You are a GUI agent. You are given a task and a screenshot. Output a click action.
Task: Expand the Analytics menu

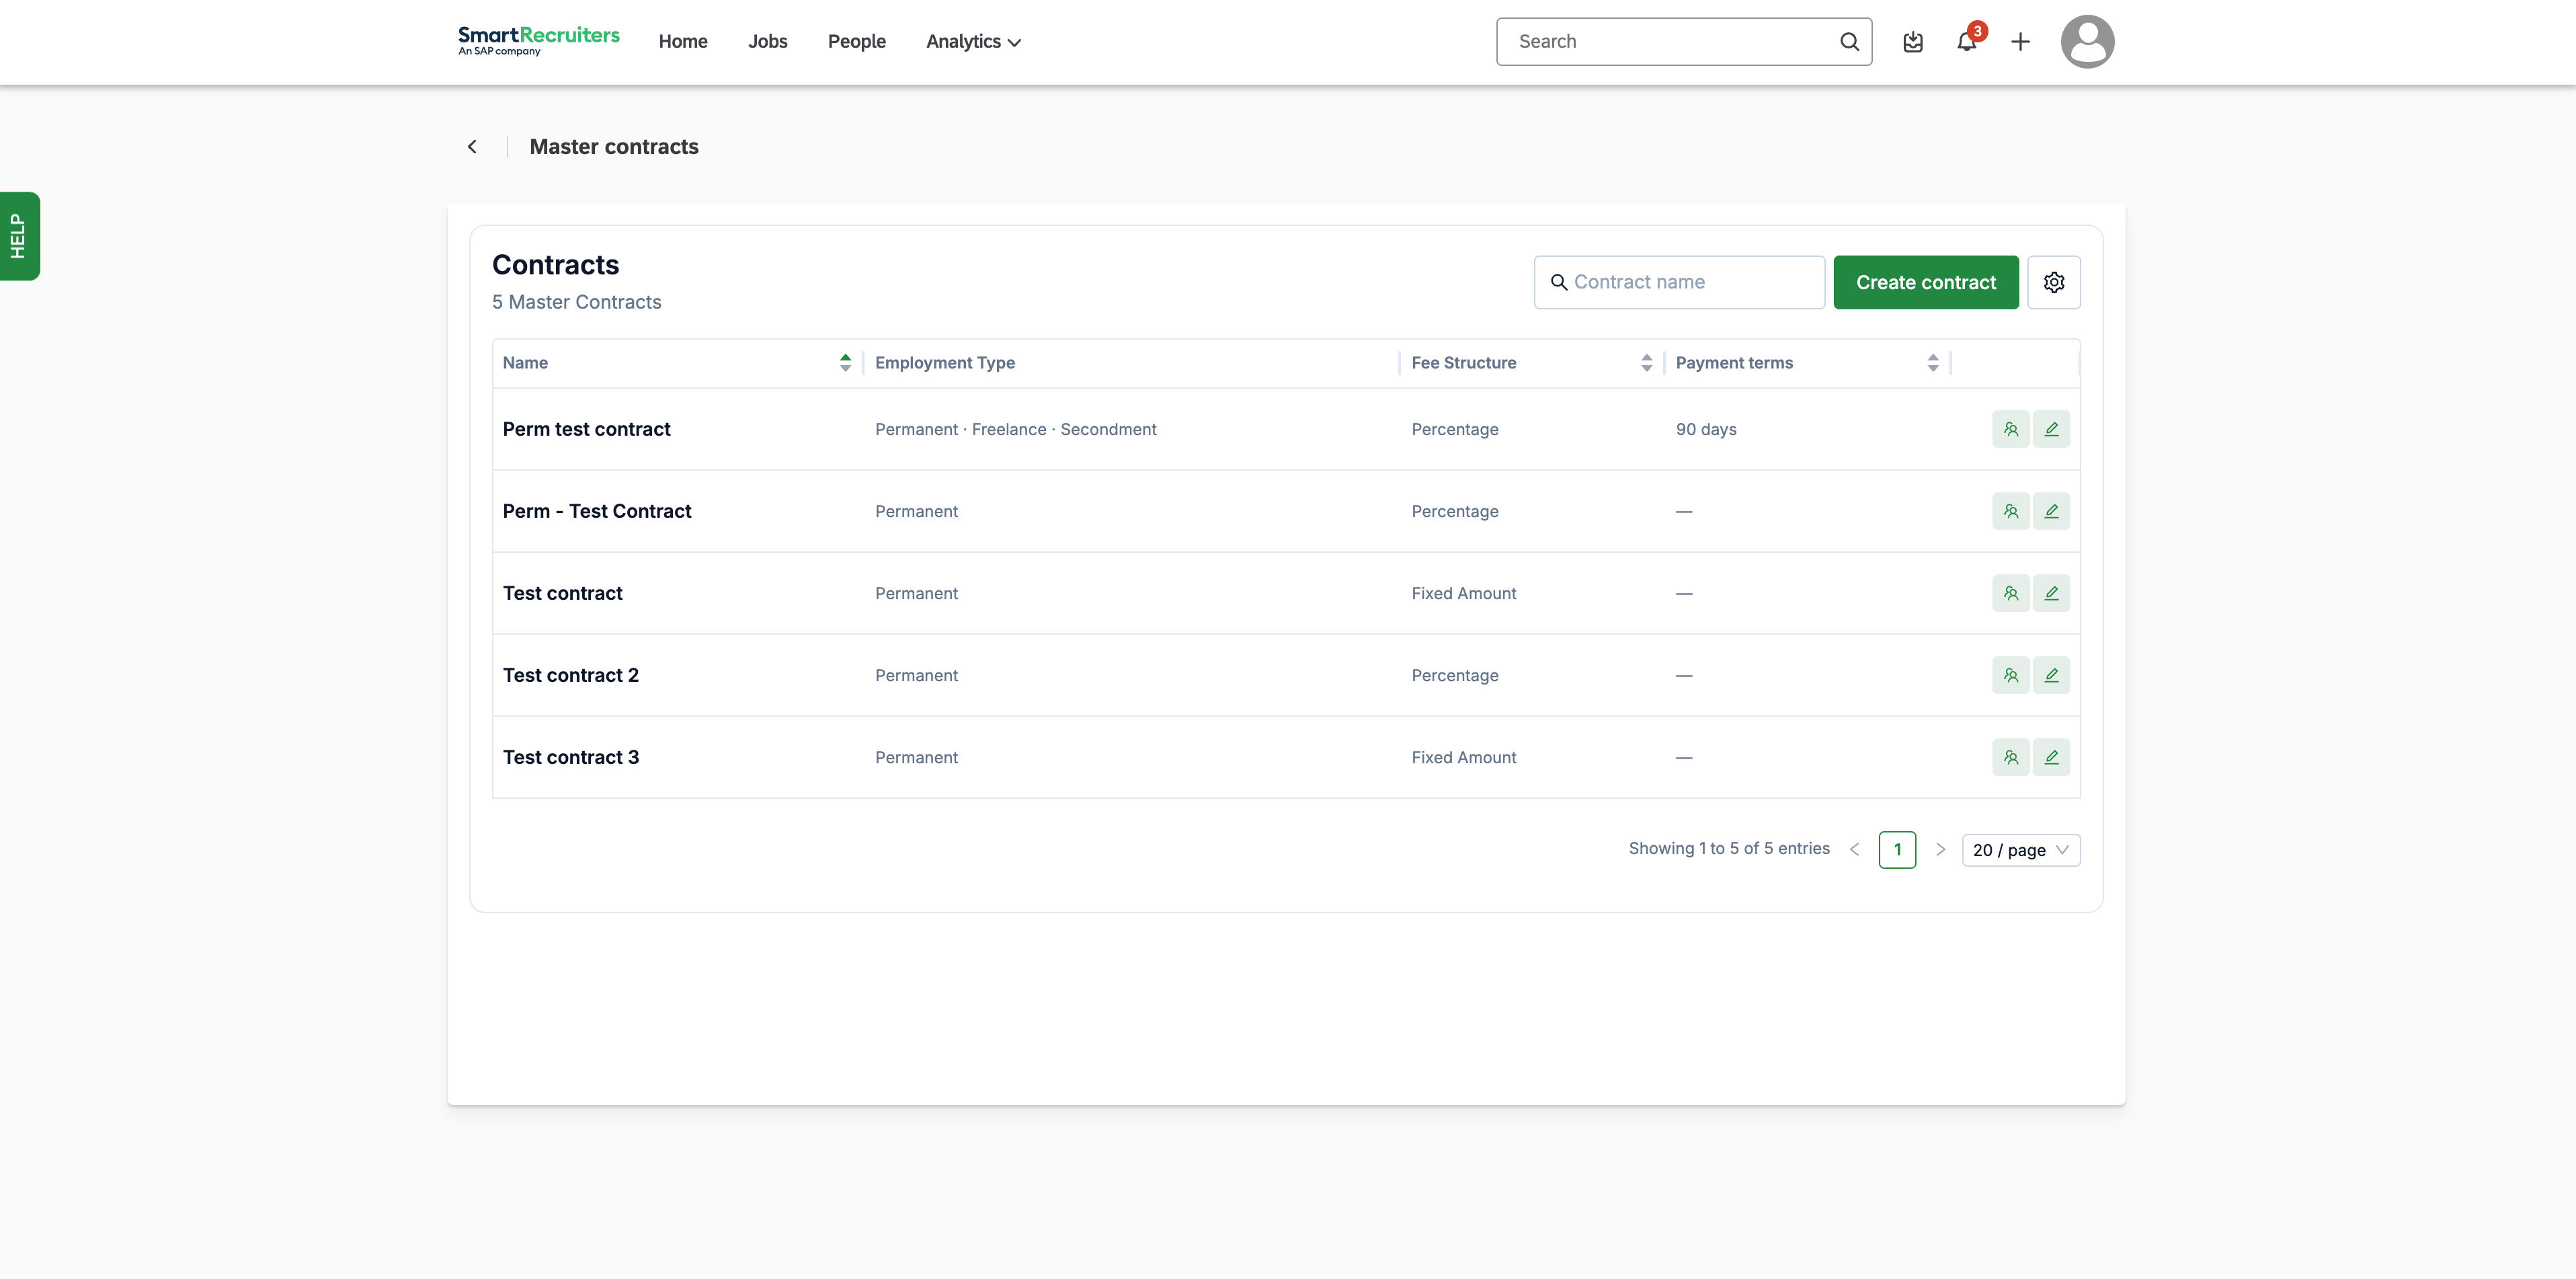point(973,42)
